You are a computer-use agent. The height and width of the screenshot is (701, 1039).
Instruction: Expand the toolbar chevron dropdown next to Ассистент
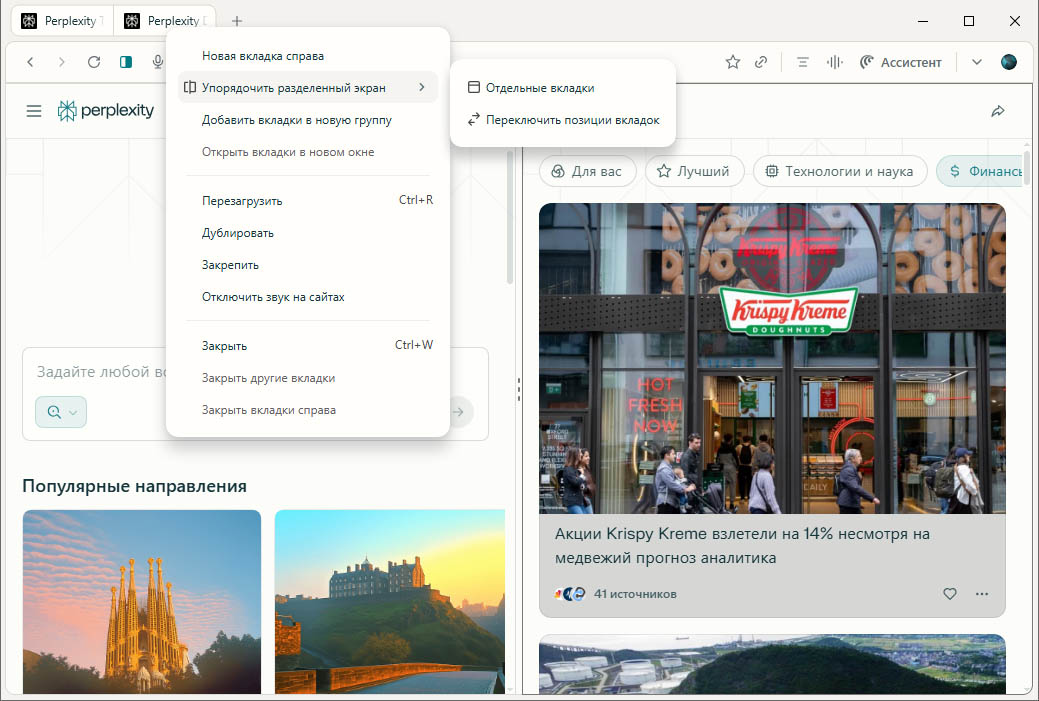[x=977, y=62]
